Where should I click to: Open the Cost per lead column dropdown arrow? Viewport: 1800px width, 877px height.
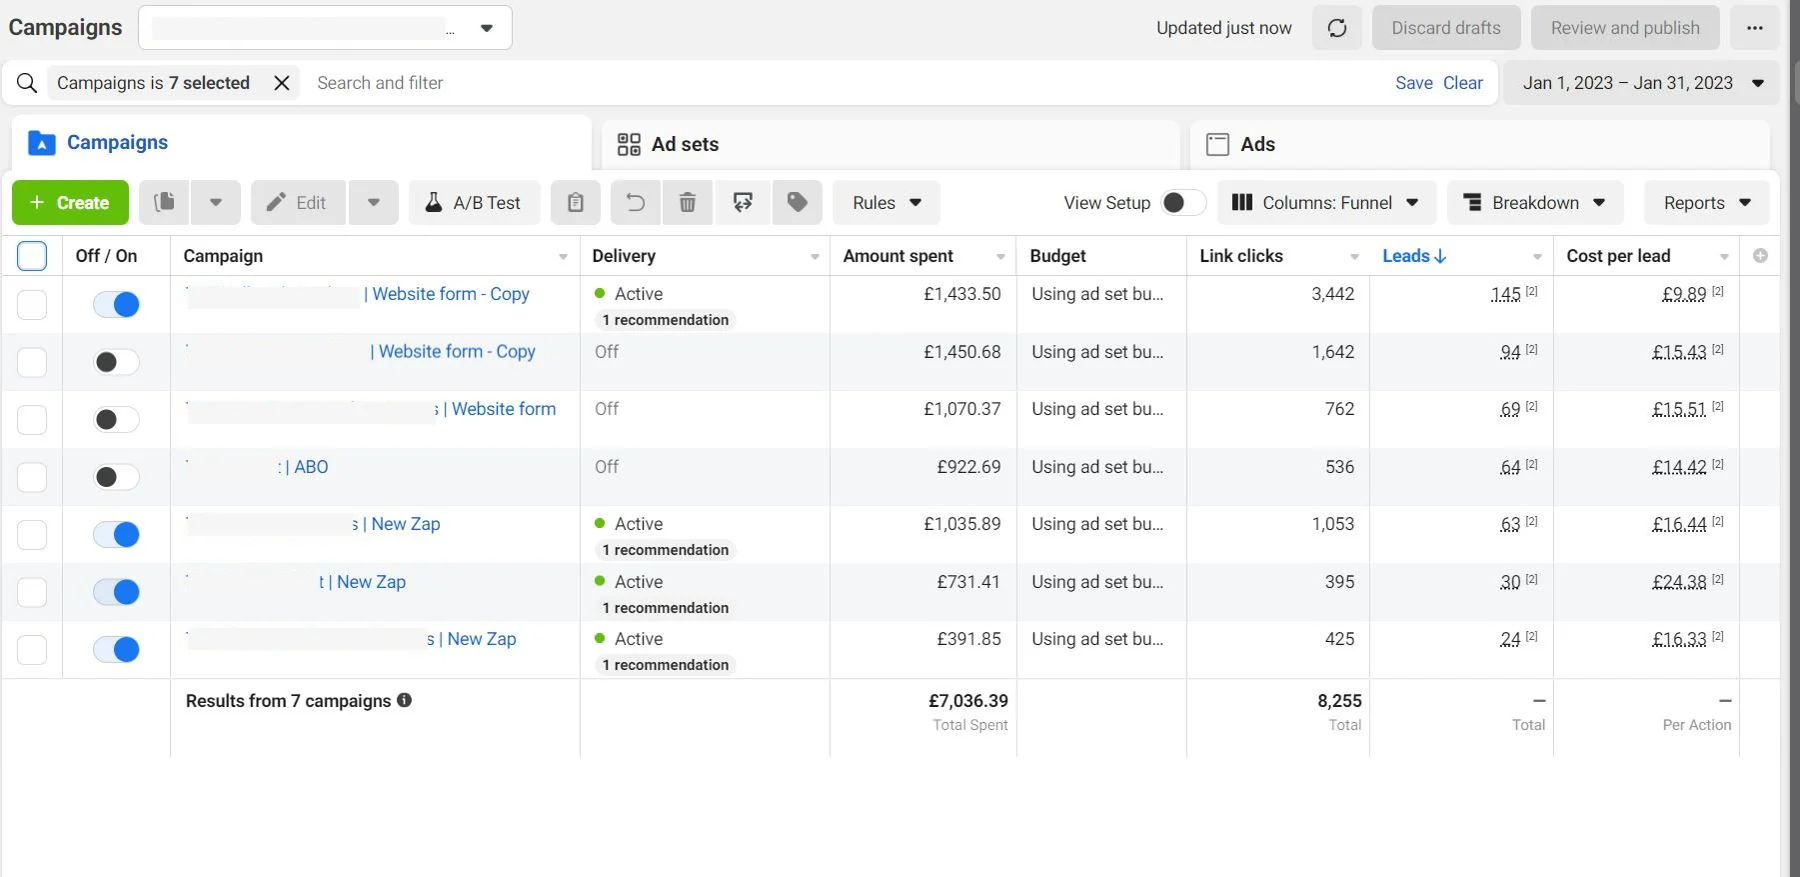click(1724, 257)
